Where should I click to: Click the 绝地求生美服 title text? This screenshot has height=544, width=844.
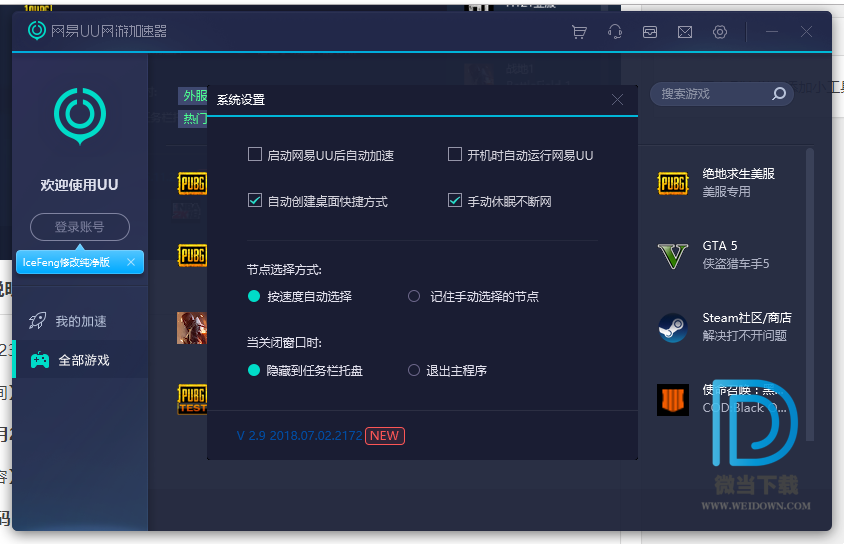click(738, 174)
